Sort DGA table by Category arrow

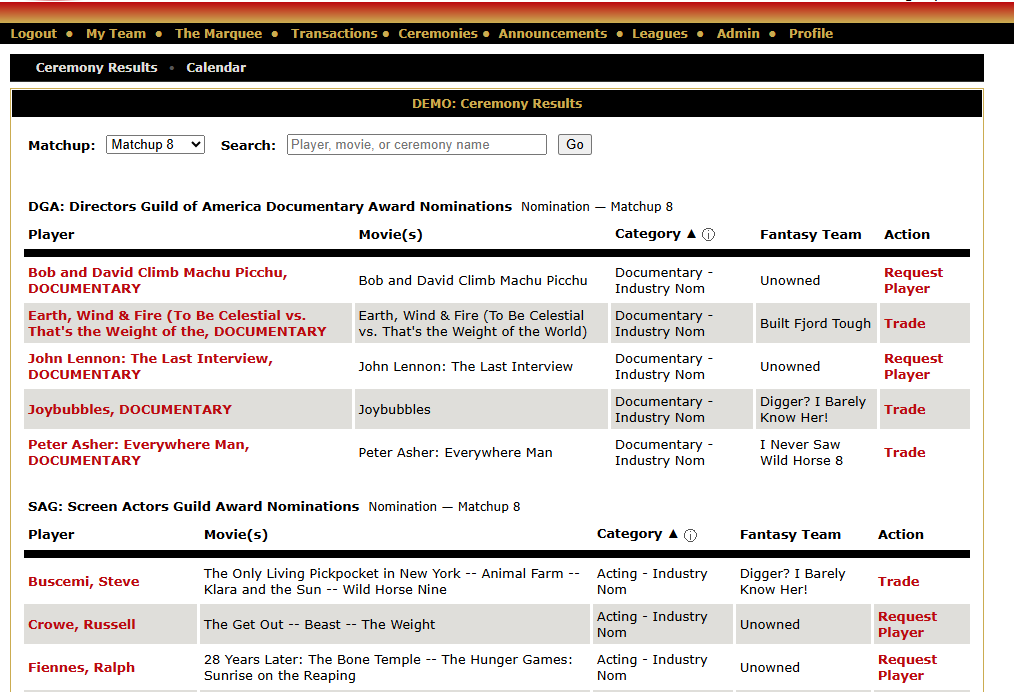(x=691, y=234)
